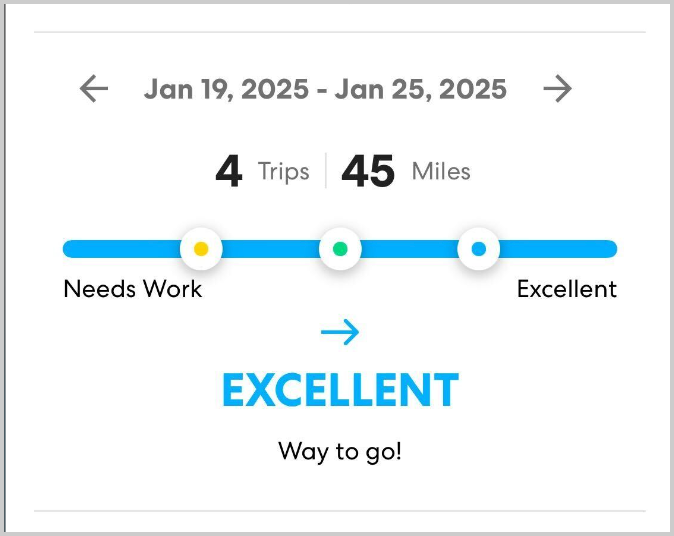This screenshot has width=674, height=536.
Task: Click the 45 mileage number
Action: point(368,172)
